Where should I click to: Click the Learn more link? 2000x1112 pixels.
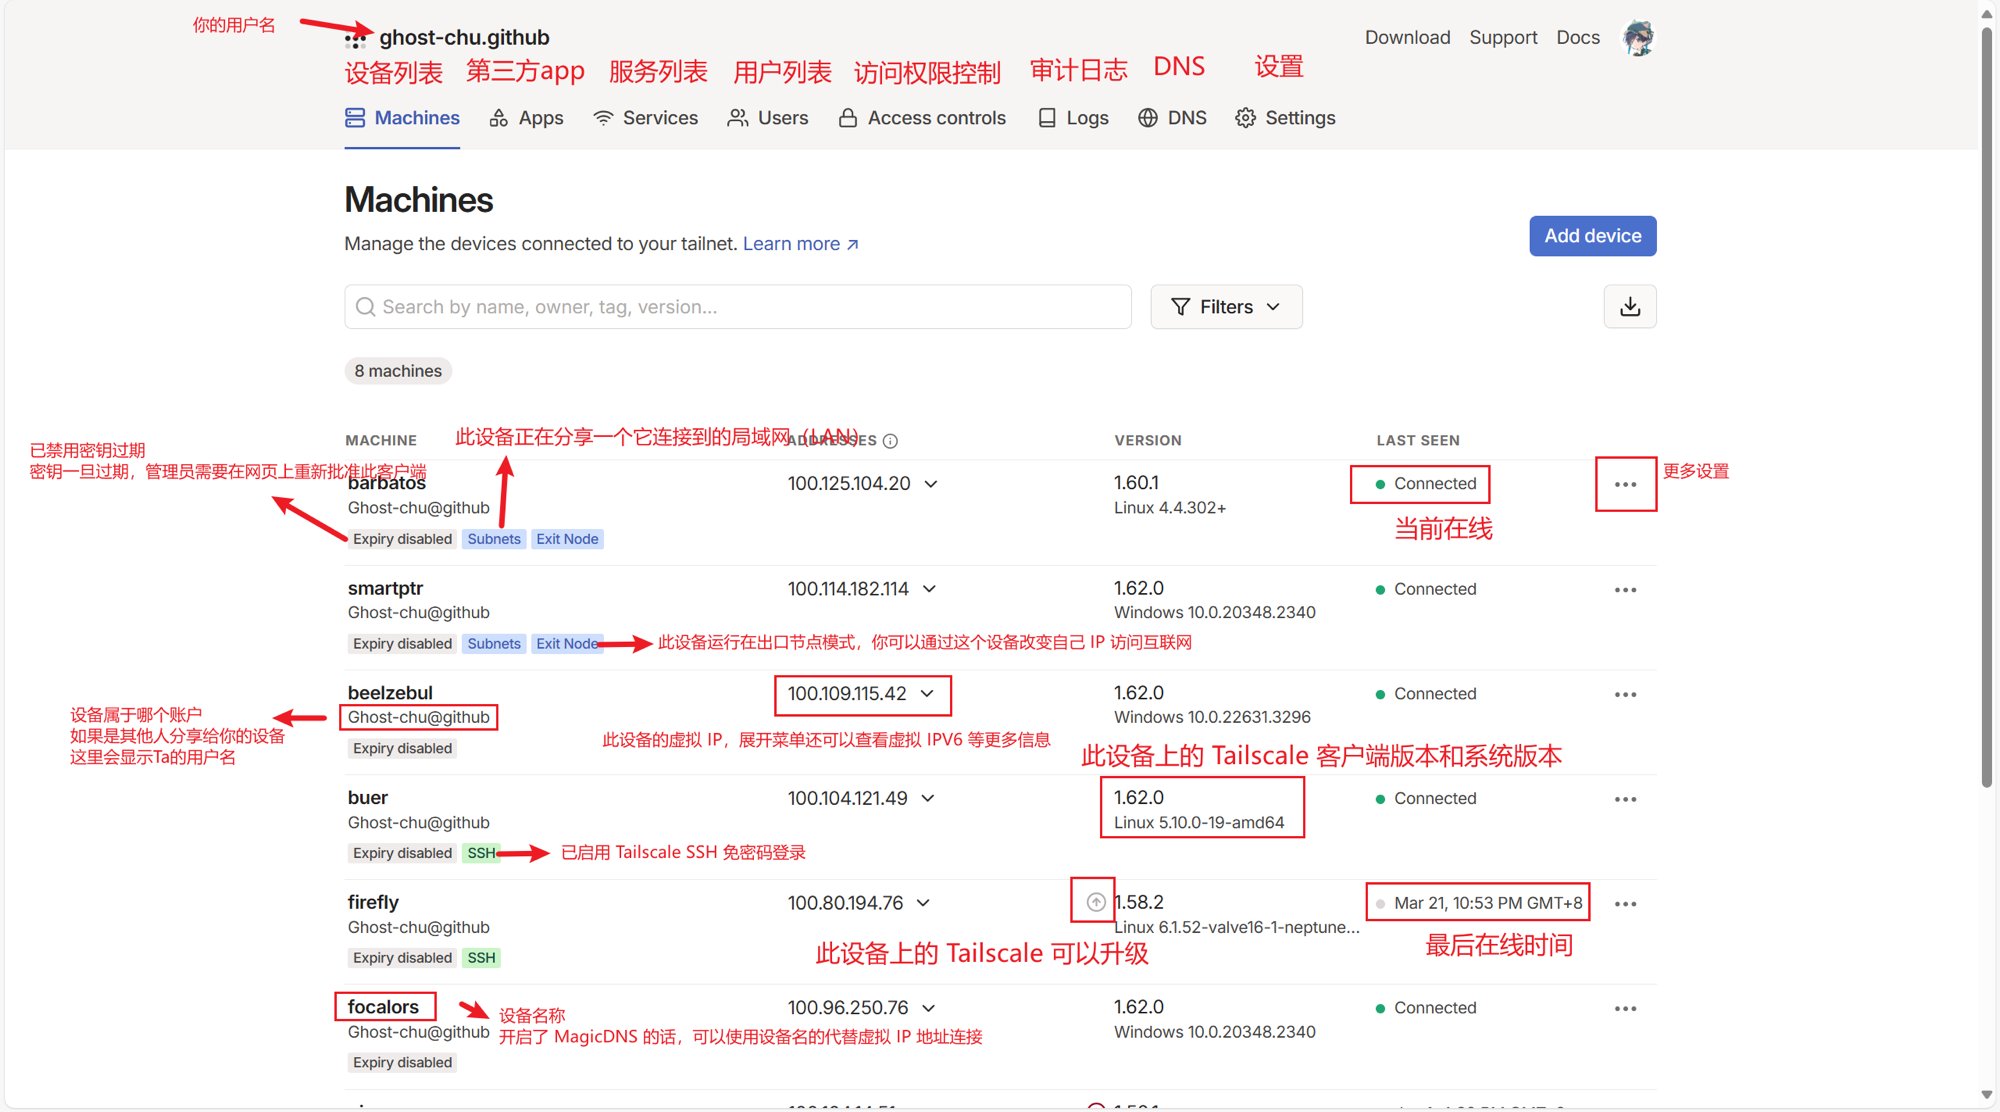[x=801, y=244]
